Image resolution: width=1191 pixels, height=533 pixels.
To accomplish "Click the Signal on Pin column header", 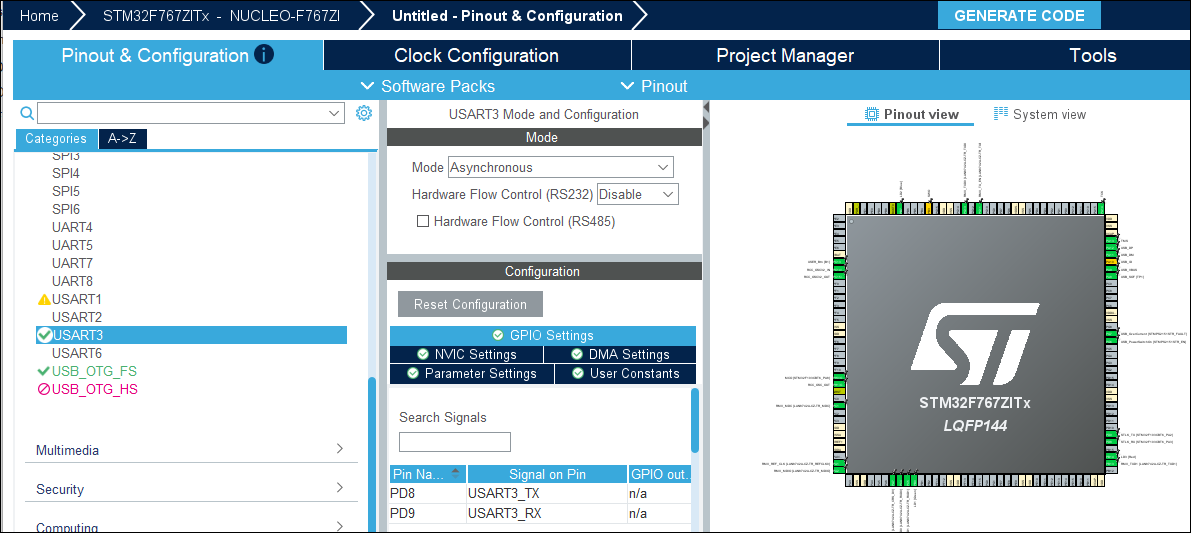I will (547, 475).
